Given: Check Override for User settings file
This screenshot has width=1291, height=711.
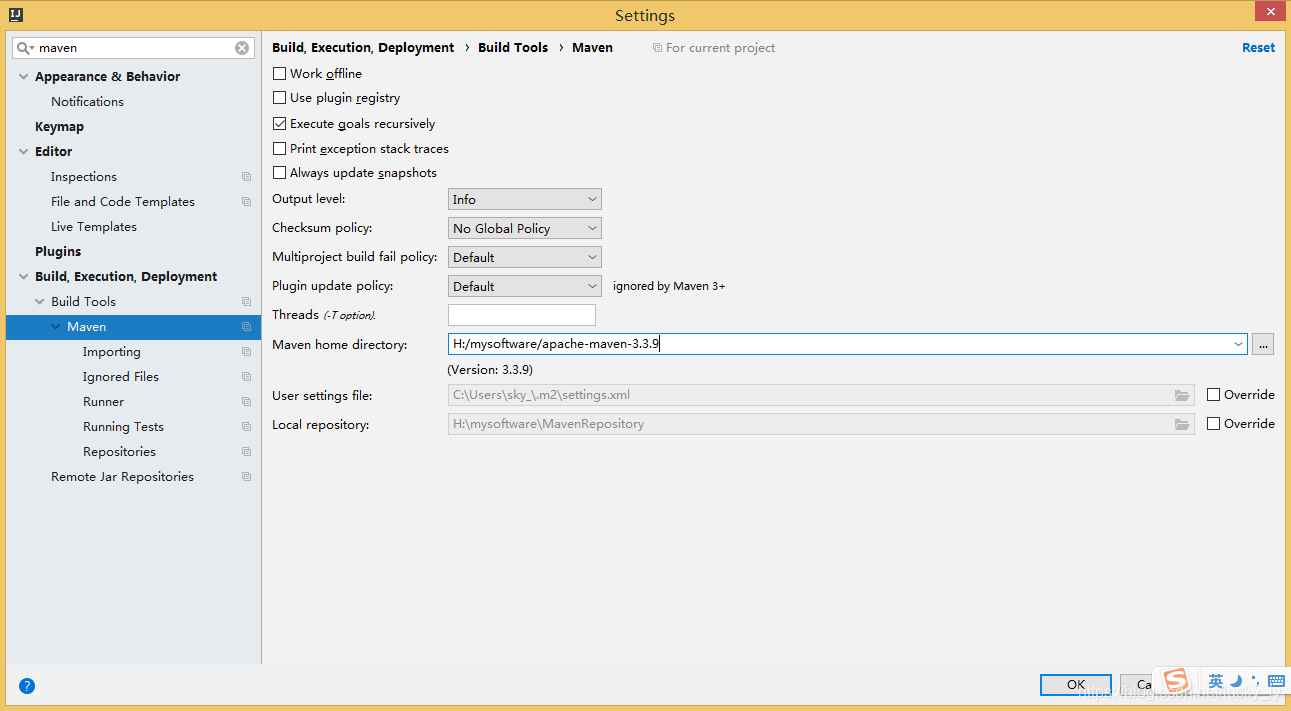Looking at the screenshot, I should point(1213,395).
